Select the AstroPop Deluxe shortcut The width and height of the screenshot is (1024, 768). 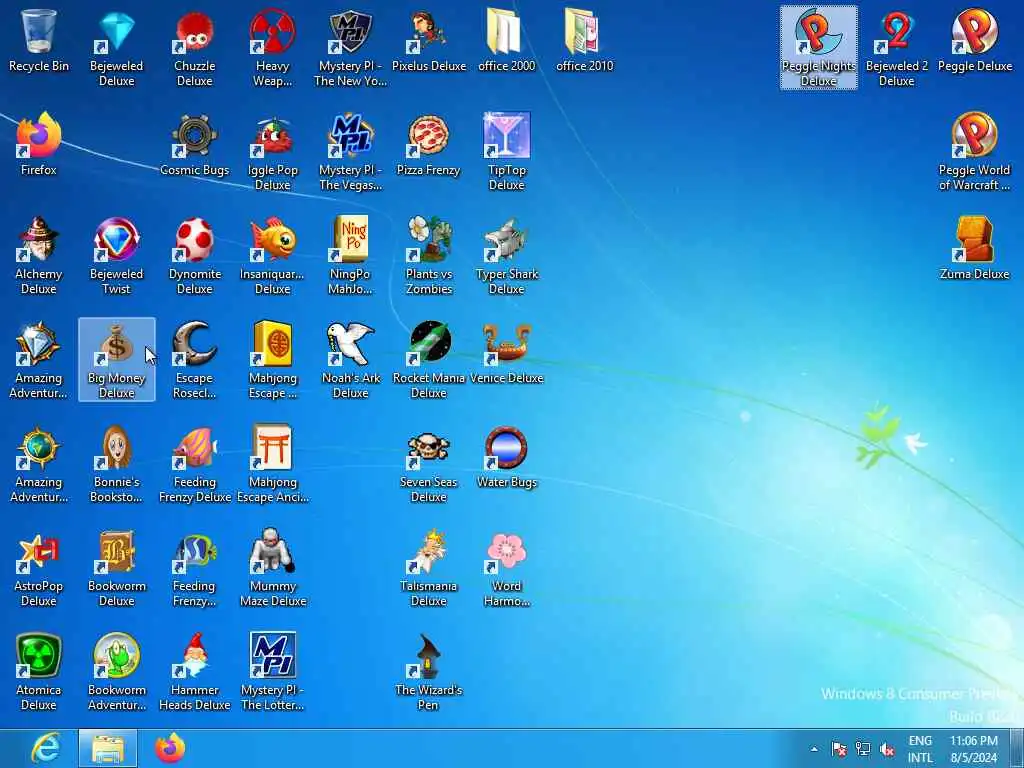pos(39,568)
